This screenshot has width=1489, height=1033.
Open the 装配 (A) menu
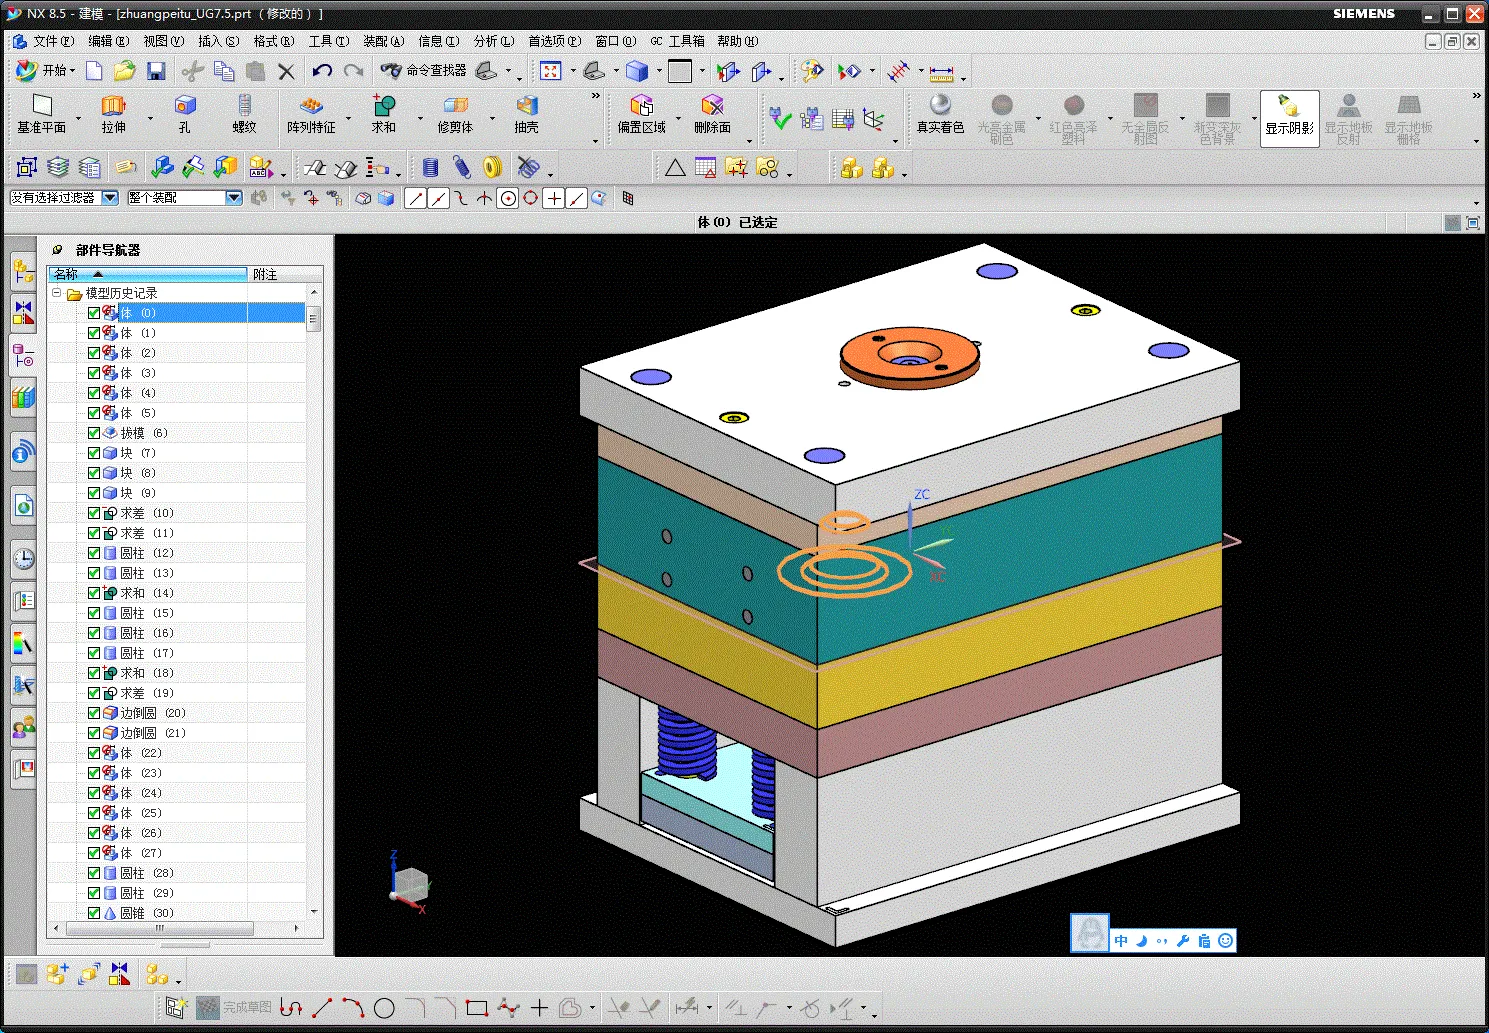pos(383,41)
